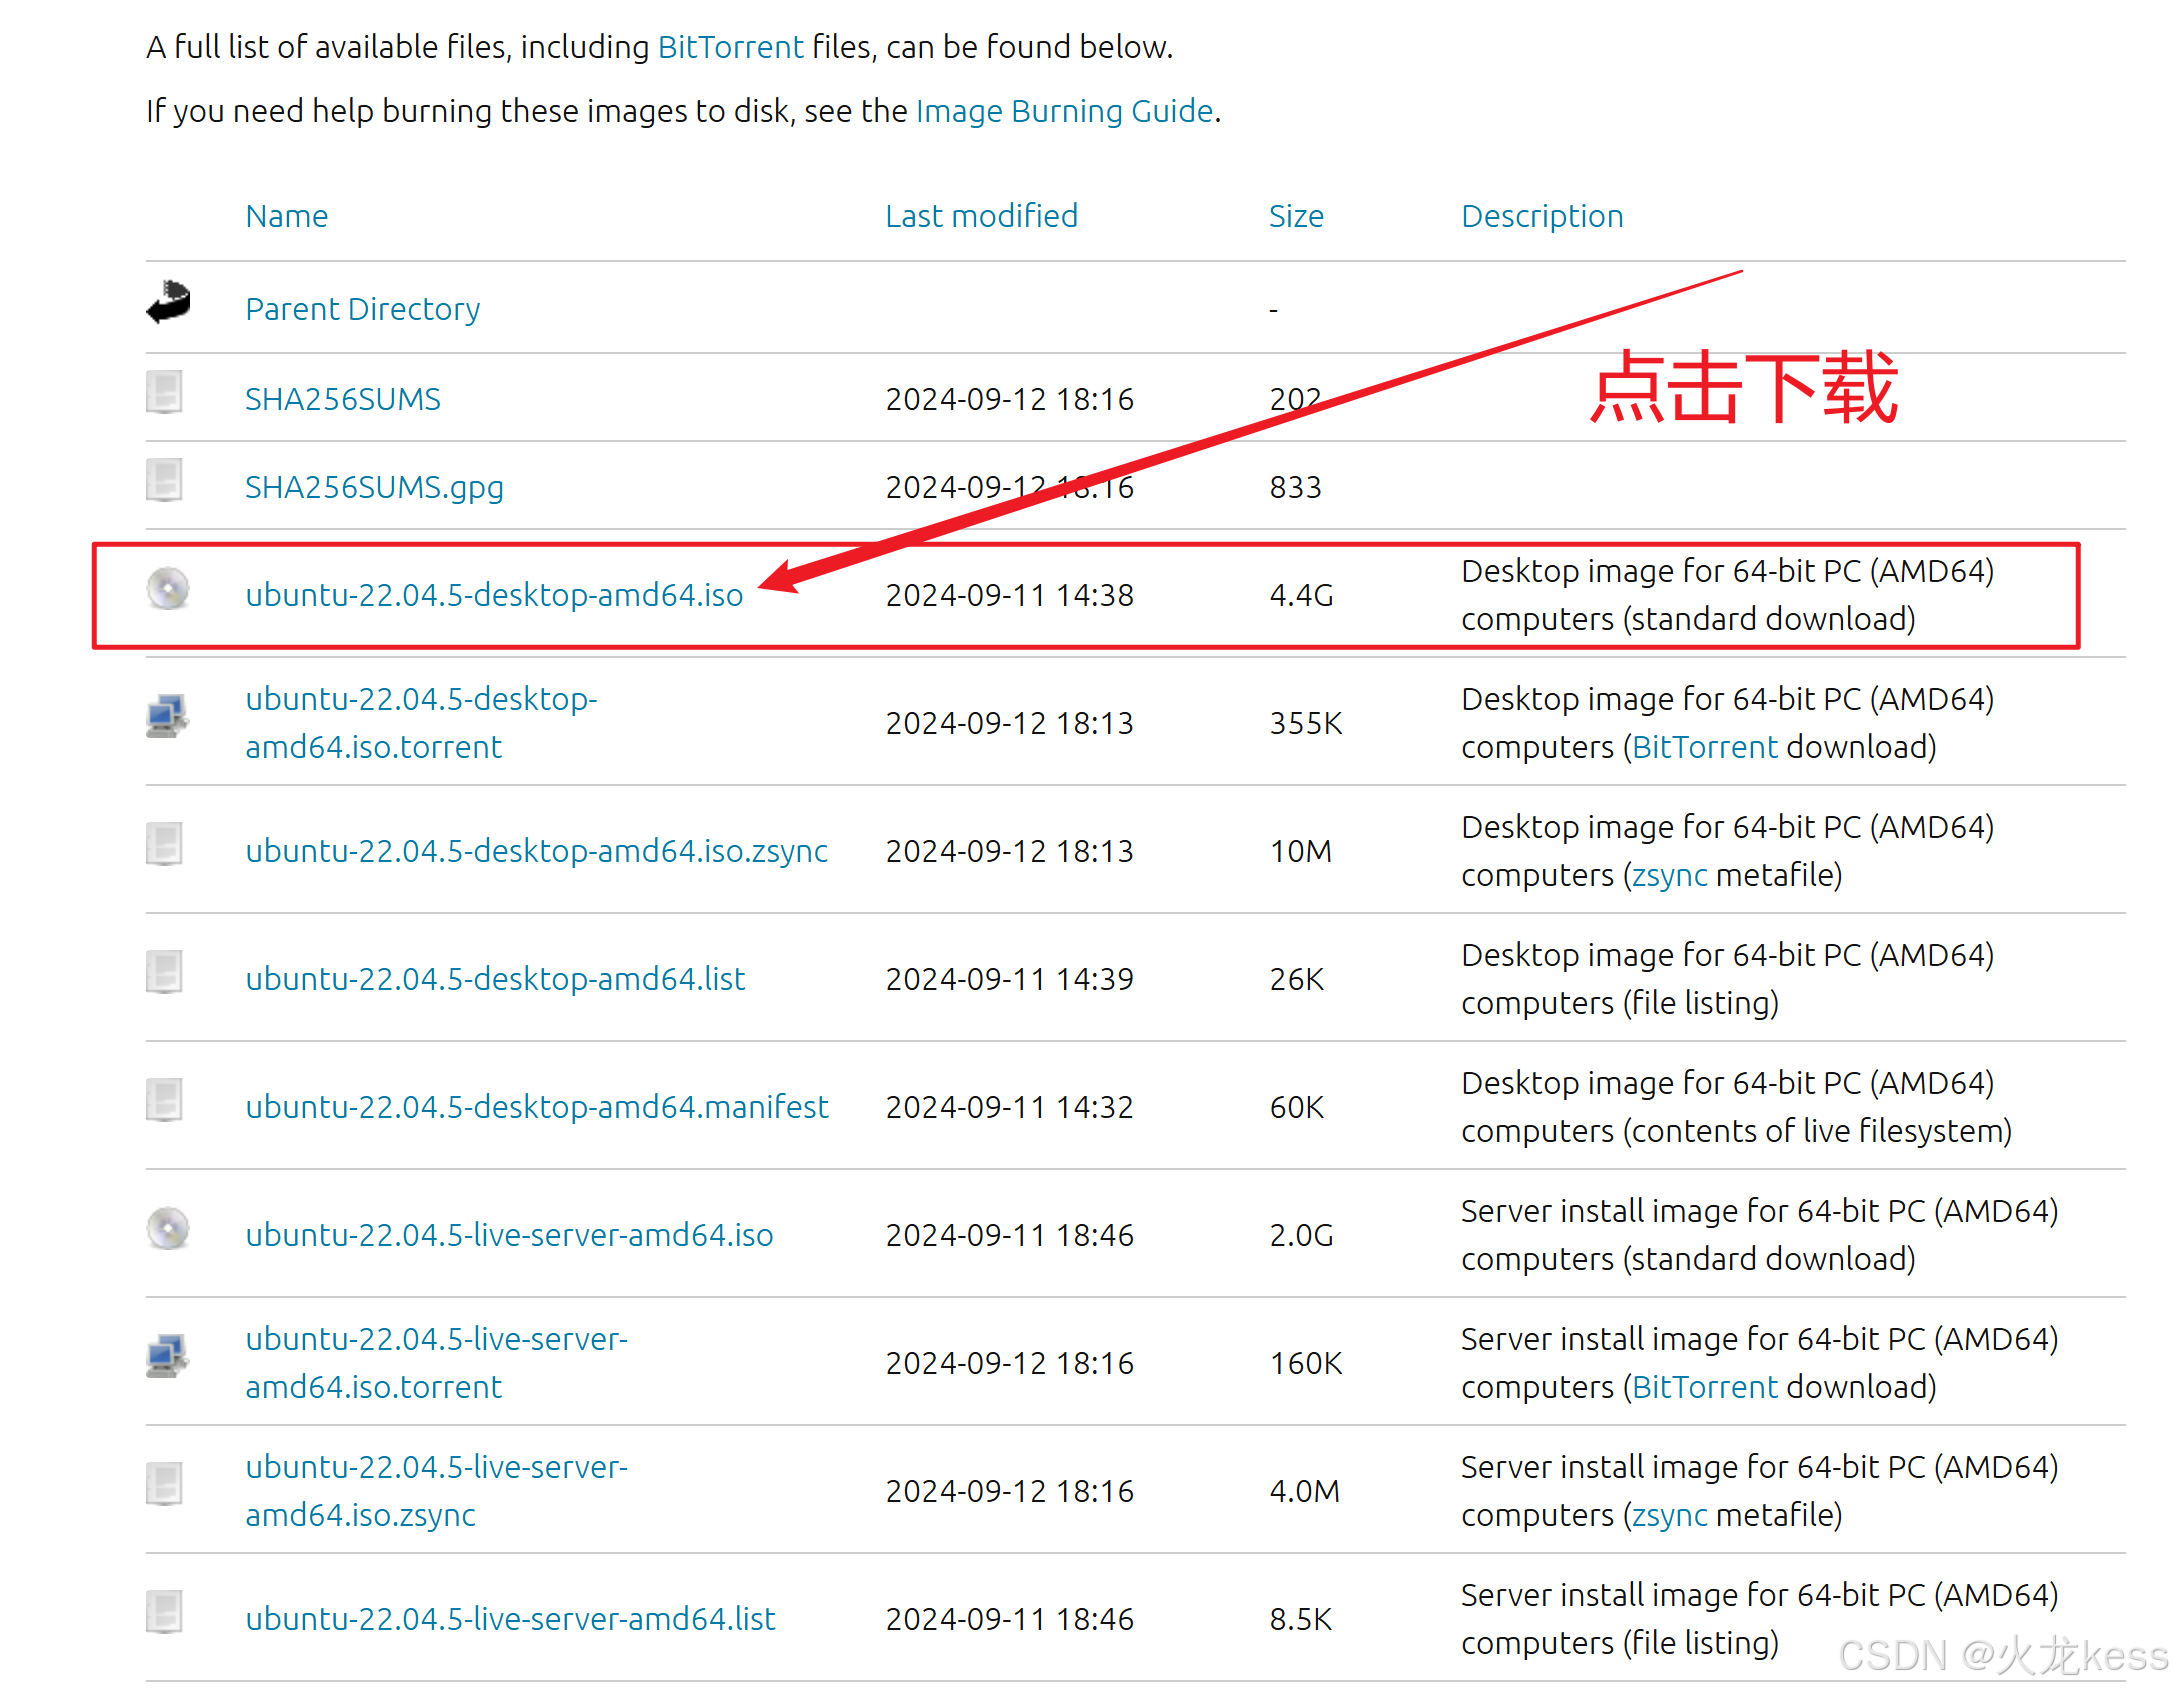2173x1692 pixels.
Task: Open Parent Directory link
Action: pos(362,309)
